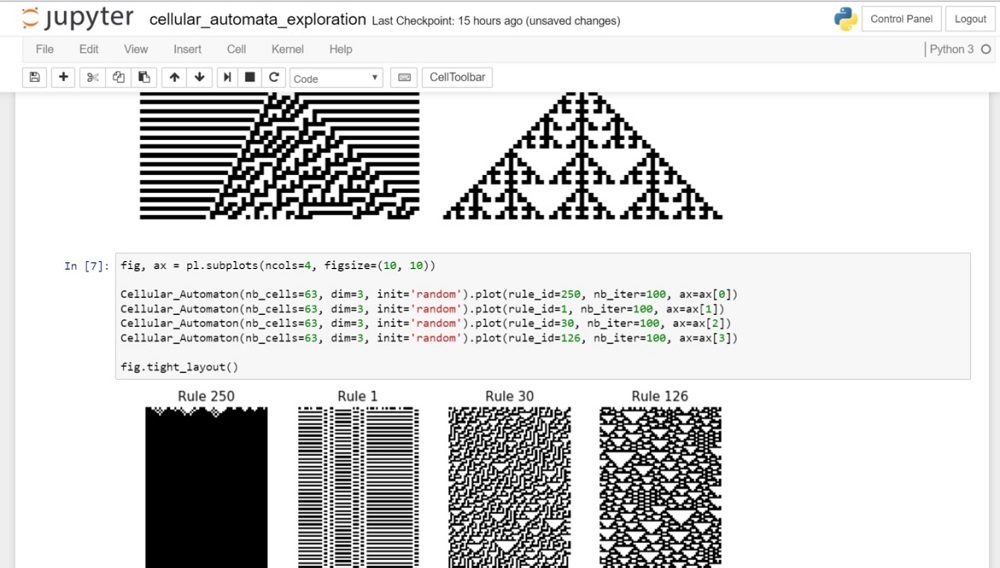1000x568 pixels.
Task: Open the Cell menu
Action: point(236,49)
